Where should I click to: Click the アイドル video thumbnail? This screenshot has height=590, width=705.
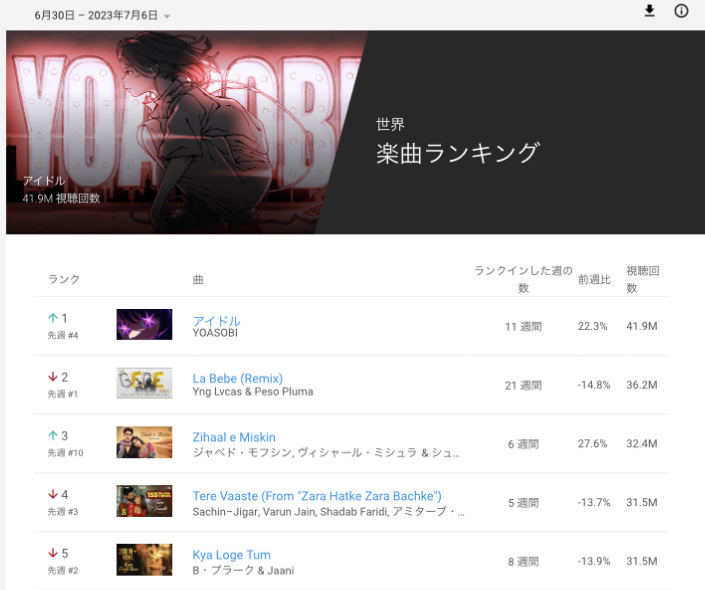[x=144, y=324]
